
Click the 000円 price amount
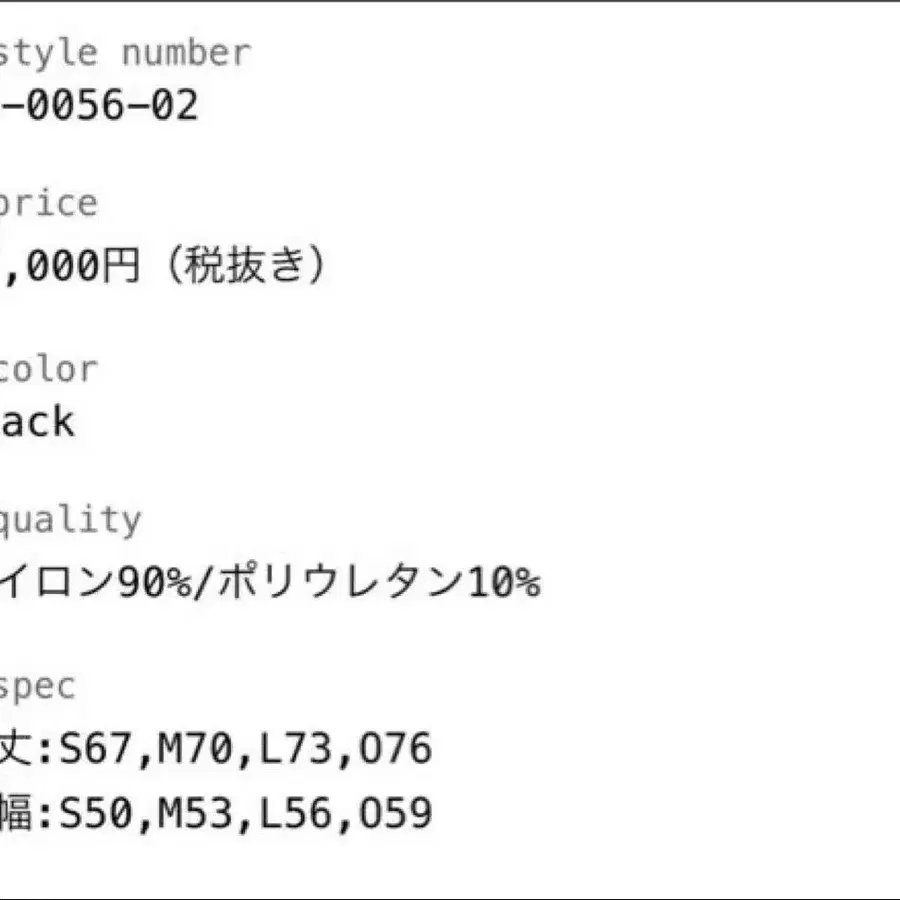[x=72, y=267]
